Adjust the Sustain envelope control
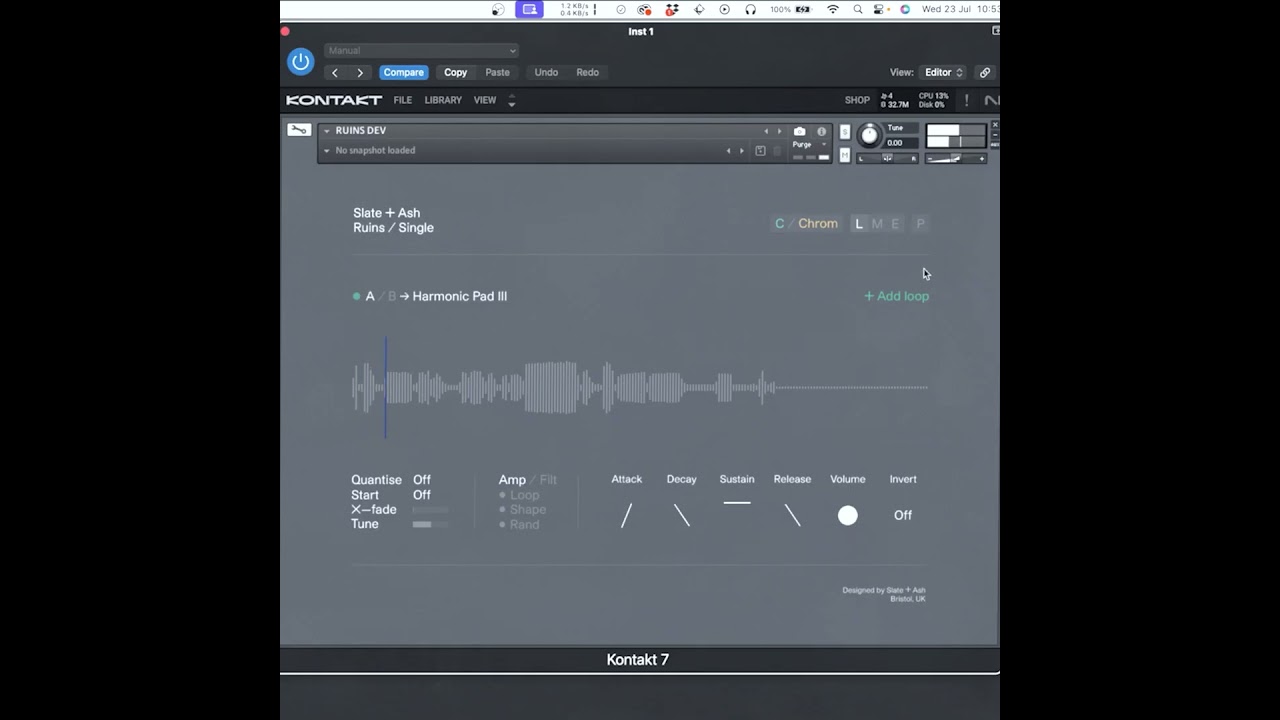The width and height of the screenshot is (1280, 720). coord(737,503)
